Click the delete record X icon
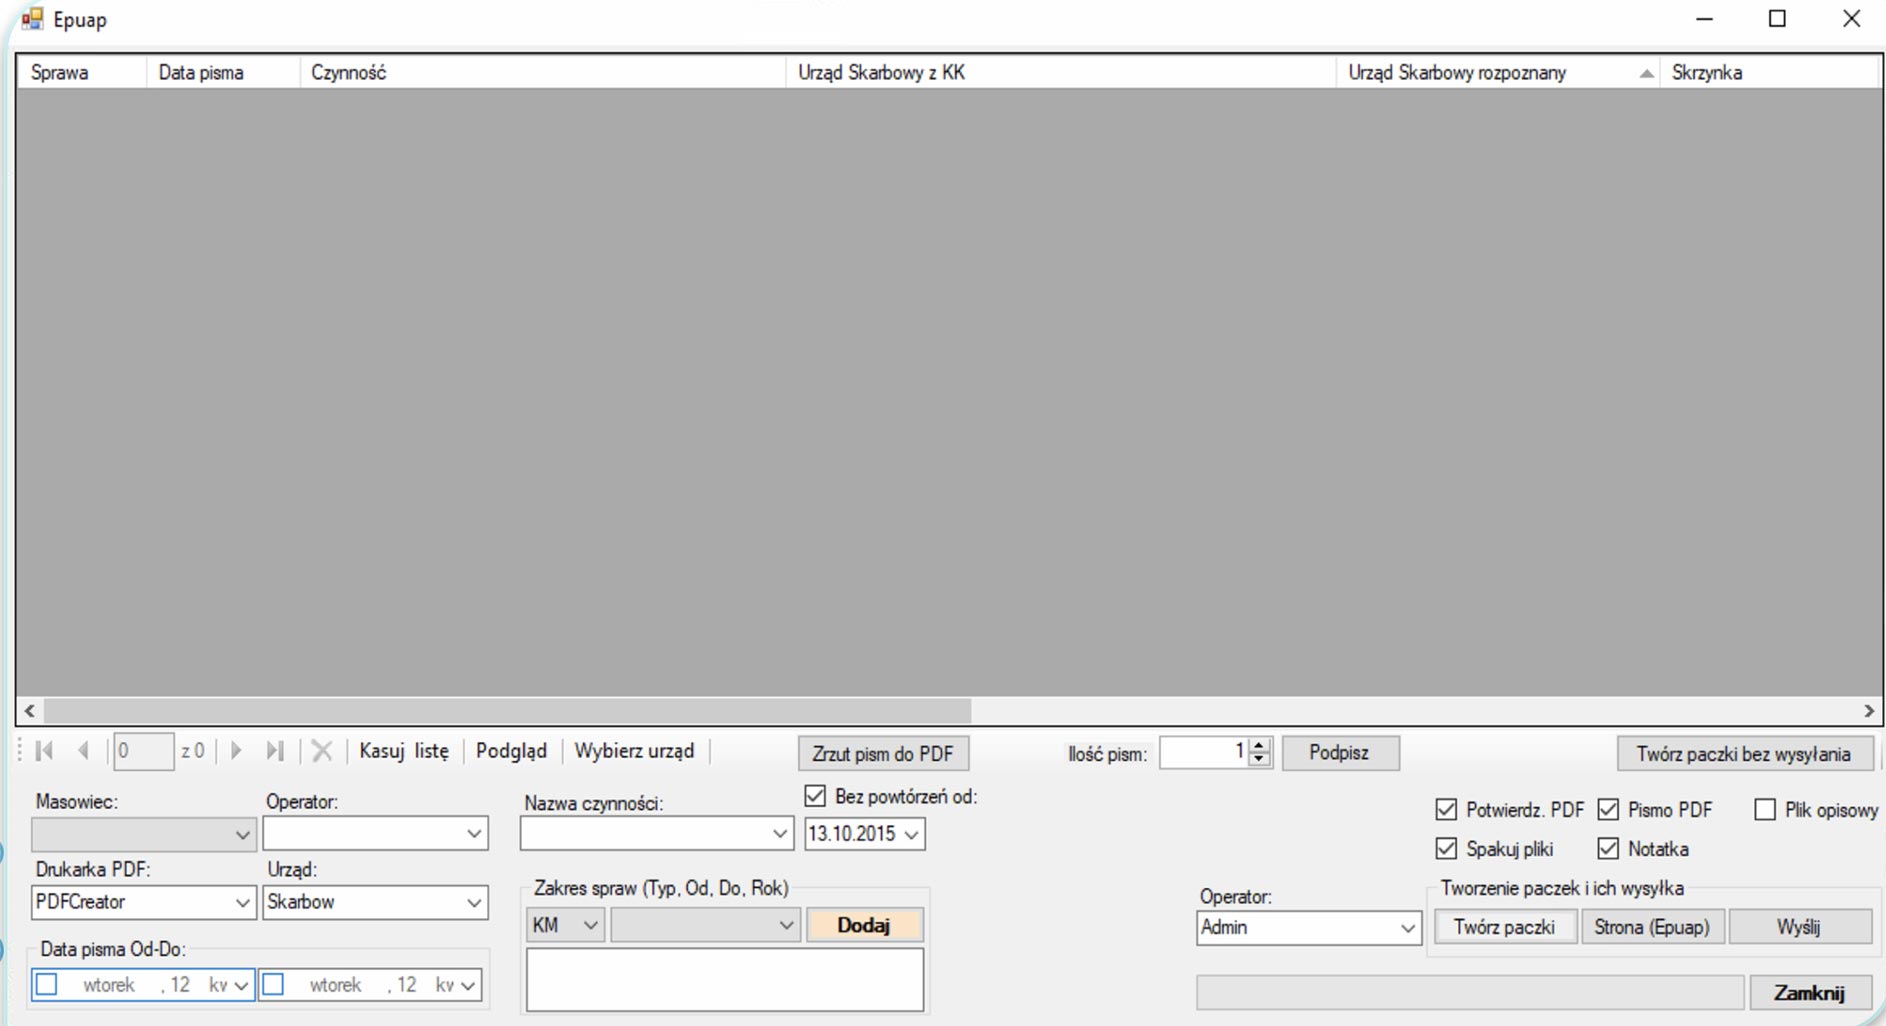Viewport: 1886px width, 1026px height. tap(322, 751)
